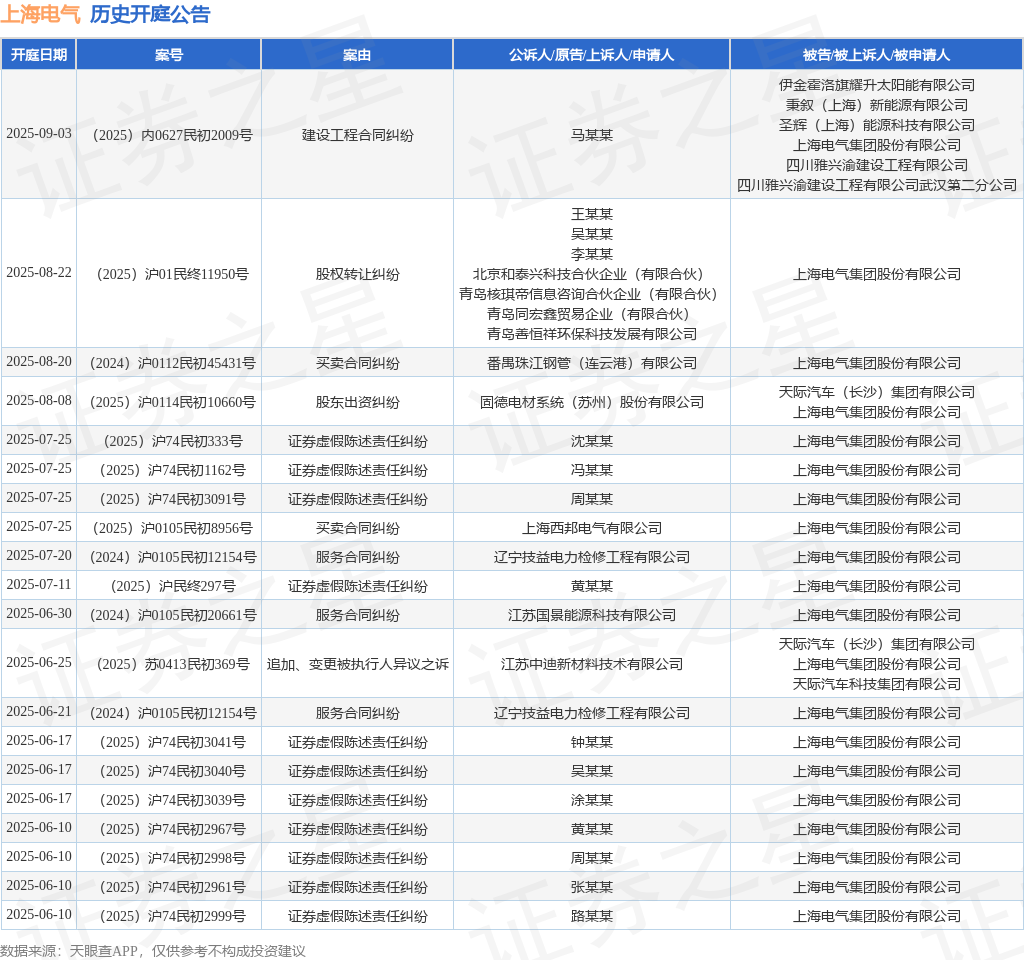
Task: Click plaintiff 固德电材系统（苏州）股份有限公司
Action: tap(592, 402)
